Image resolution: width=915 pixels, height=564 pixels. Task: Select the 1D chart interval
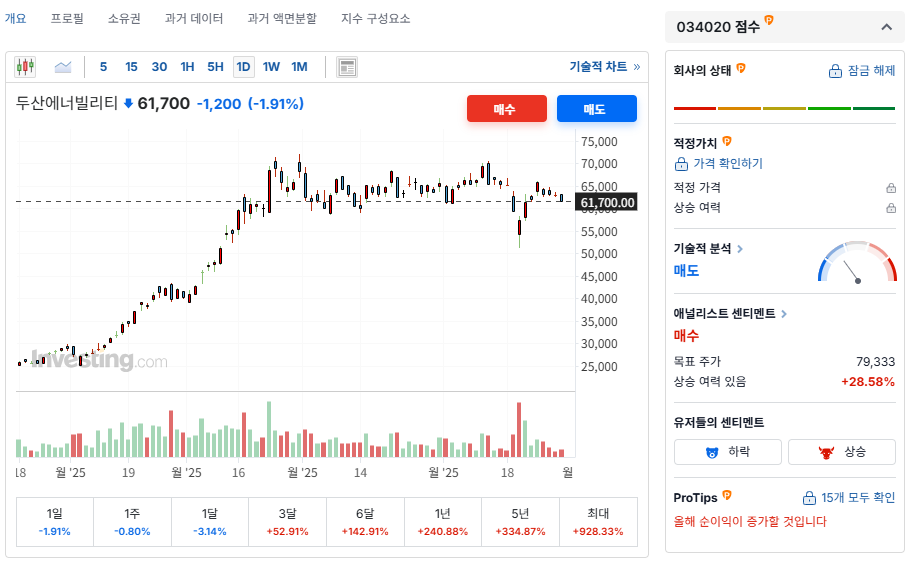[x=243, y=67]
